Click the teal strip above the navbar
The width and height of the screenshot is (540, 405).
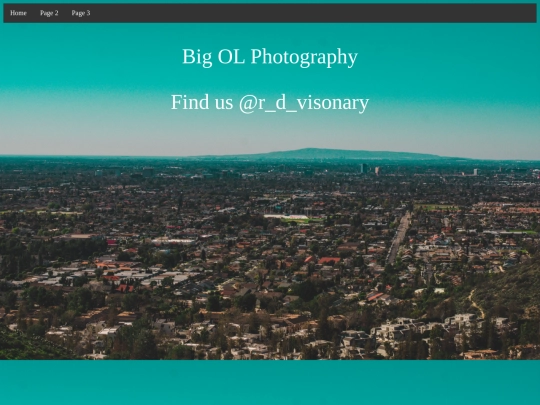[x=270, y=2]
